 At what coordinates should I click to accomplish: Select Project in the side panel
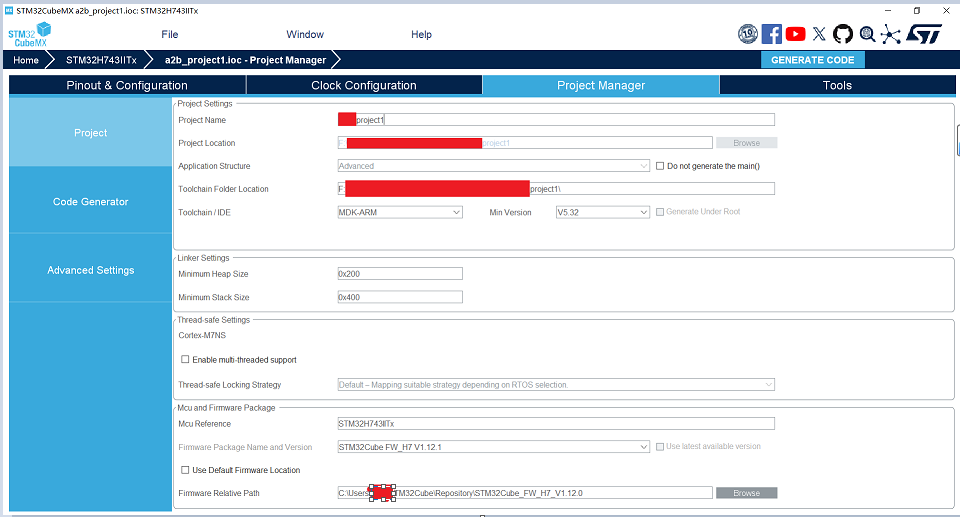coord(91,132)
